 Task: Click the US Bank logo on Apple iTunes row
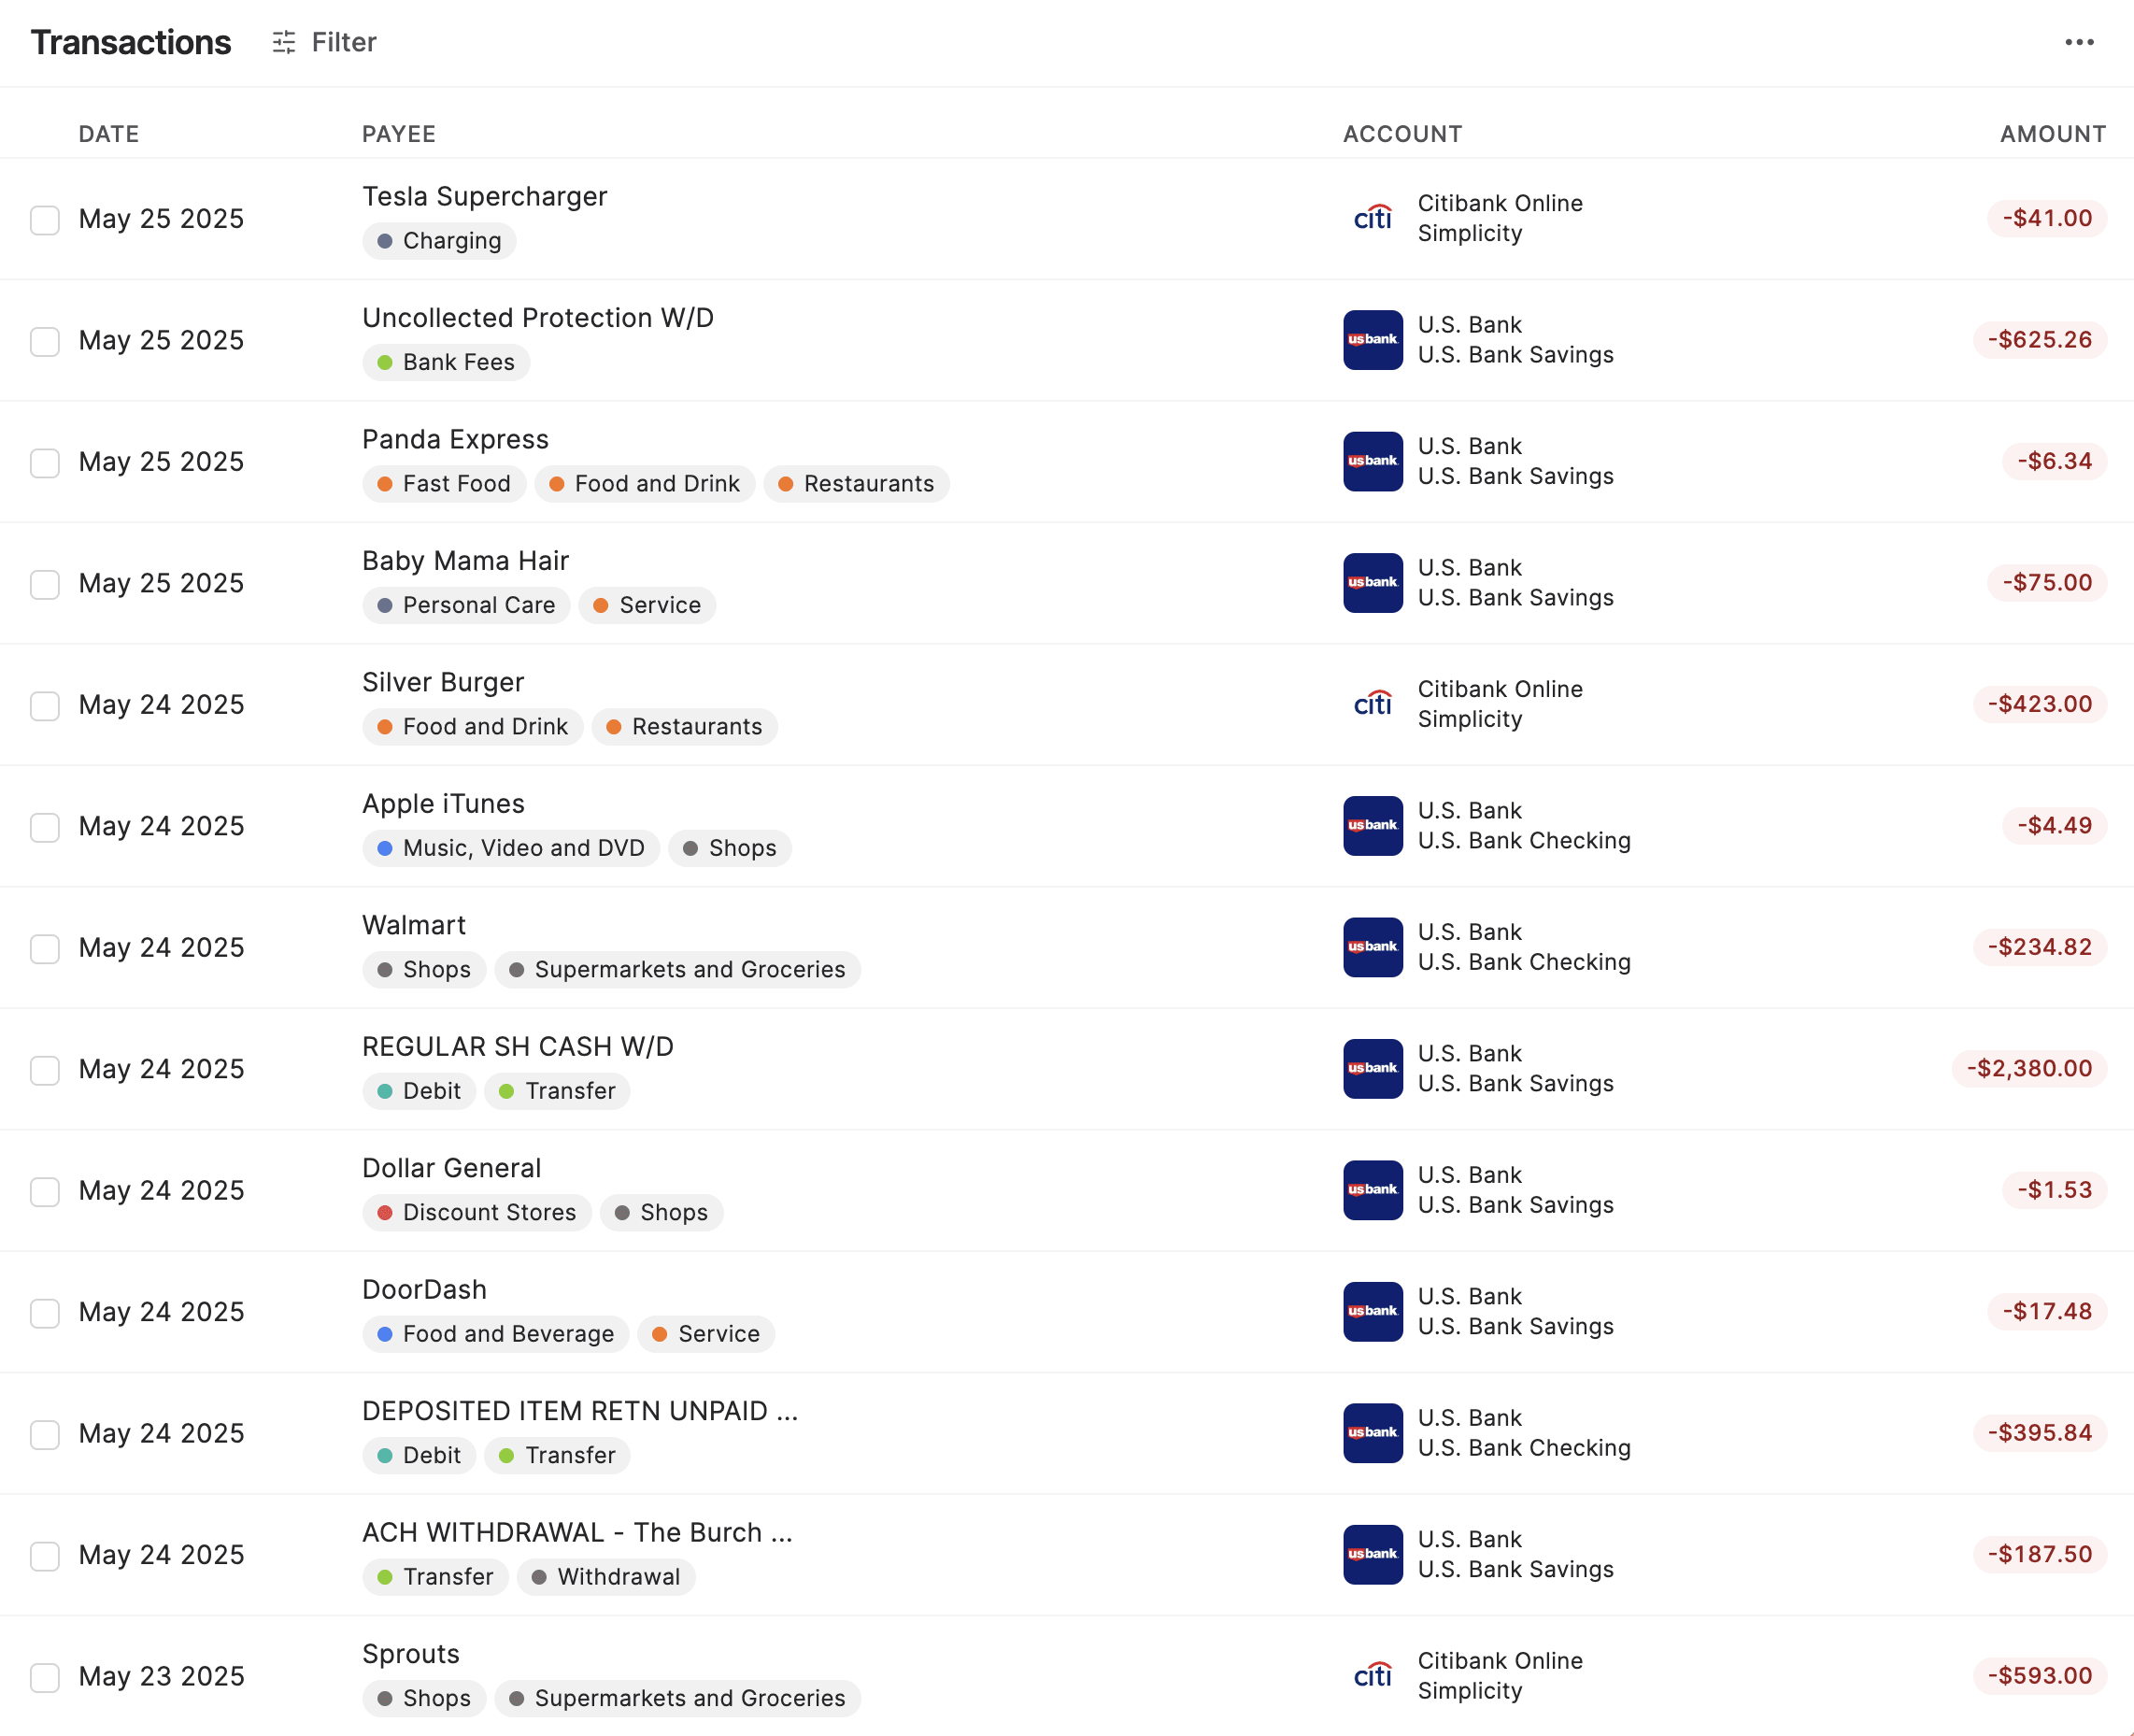1372,826
